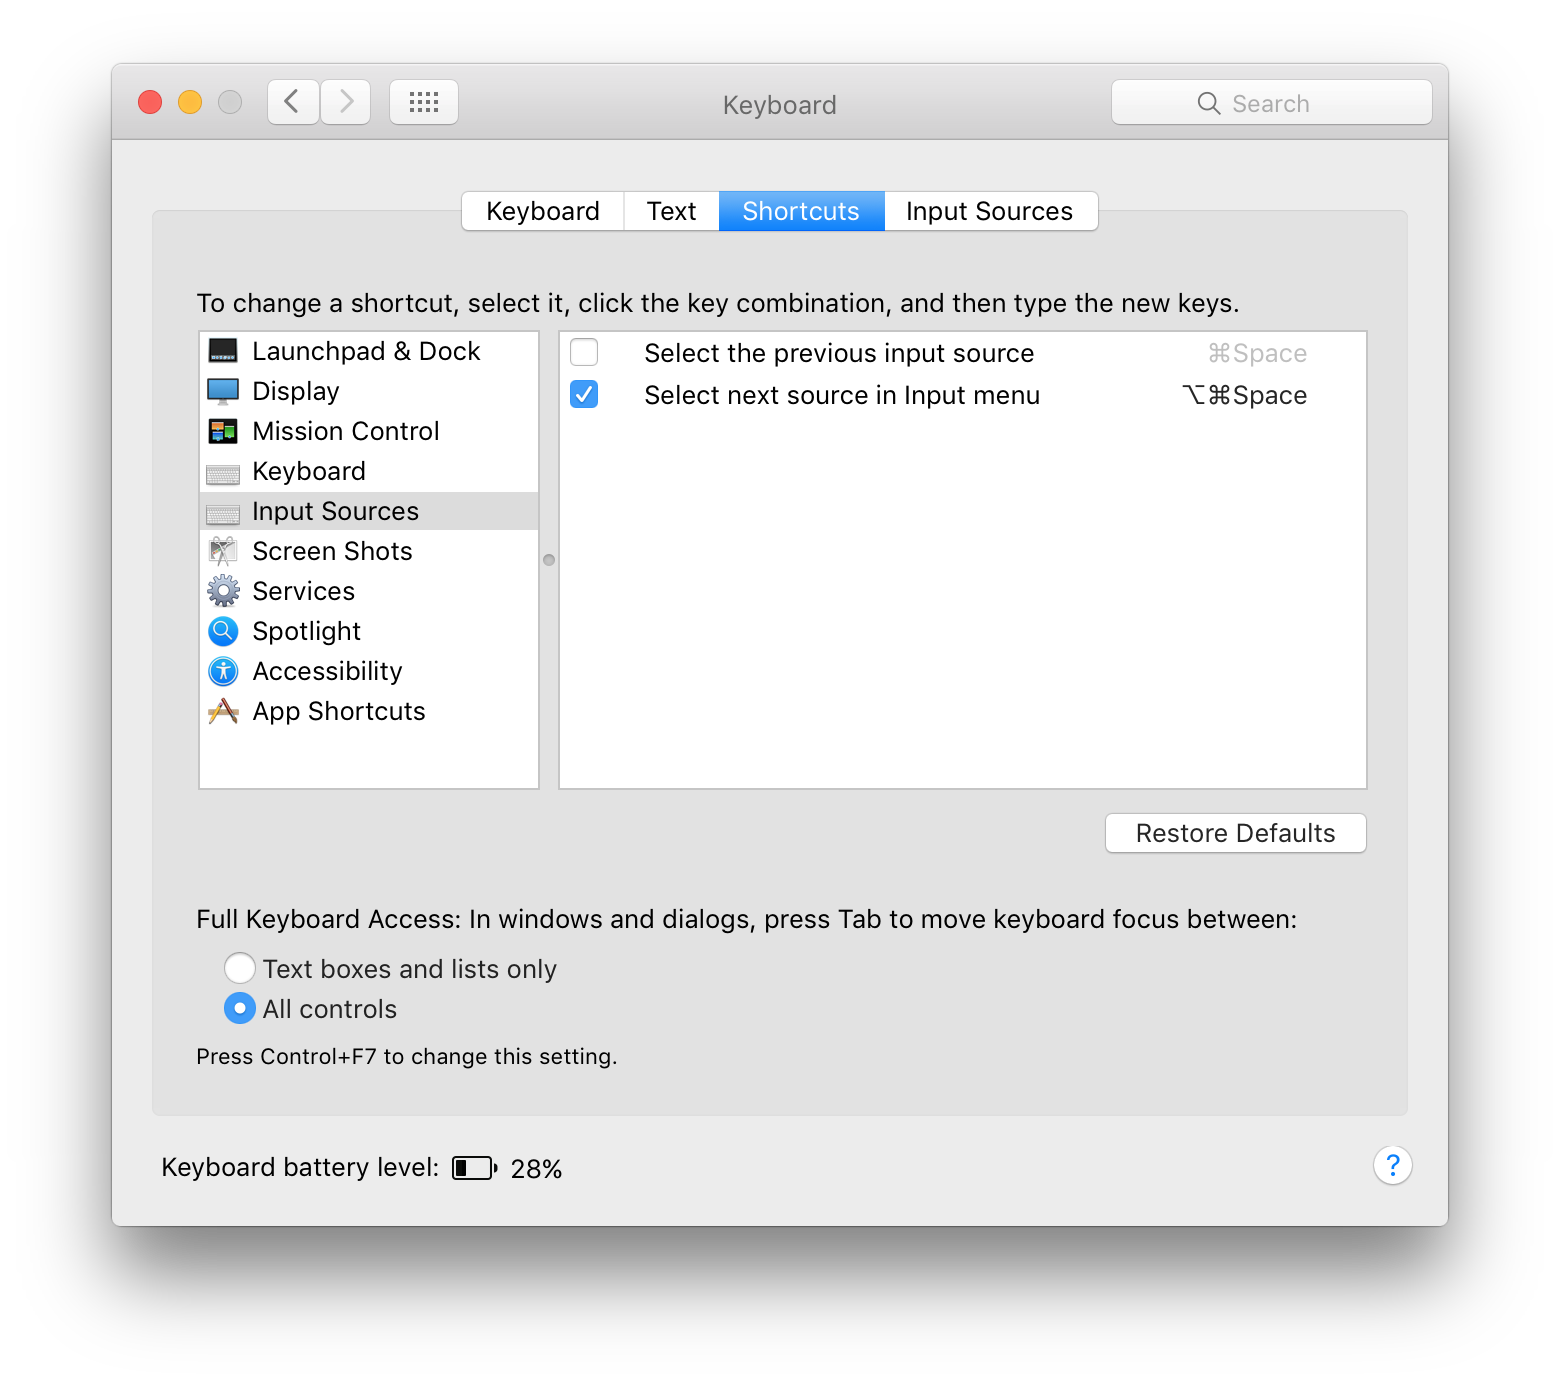The image size is (1560, 1386).
Task: Click the Restore Defaults button
Action: pos(1235,833)
